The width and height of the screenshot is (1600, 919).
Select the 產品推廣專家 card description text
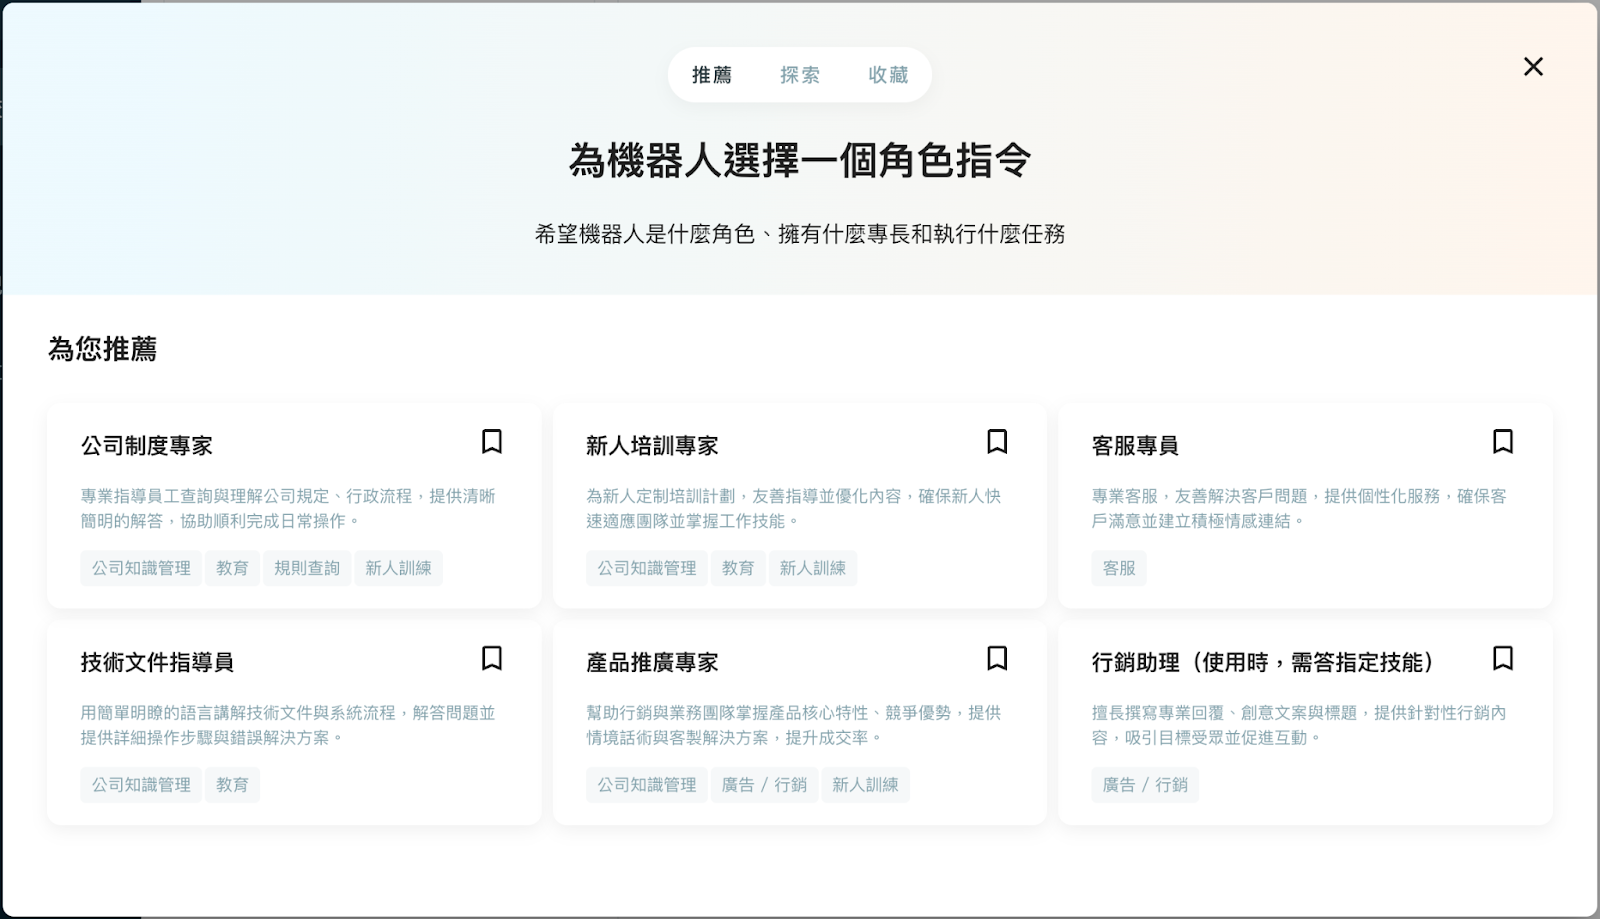(793, 725)
